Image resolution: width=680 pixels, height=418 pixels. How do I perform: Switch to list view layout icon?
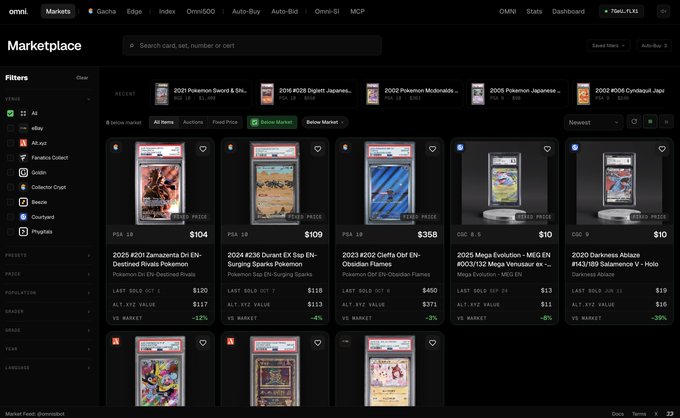pyautogui.click(x=666, y=122)
